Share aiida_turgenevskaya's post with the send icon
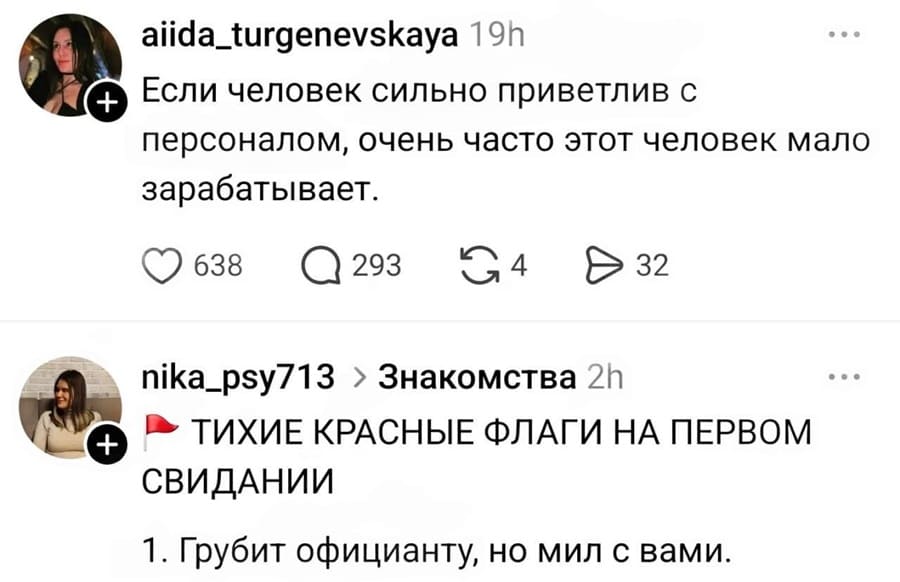 pyautogui.click(x=606, y=263)
